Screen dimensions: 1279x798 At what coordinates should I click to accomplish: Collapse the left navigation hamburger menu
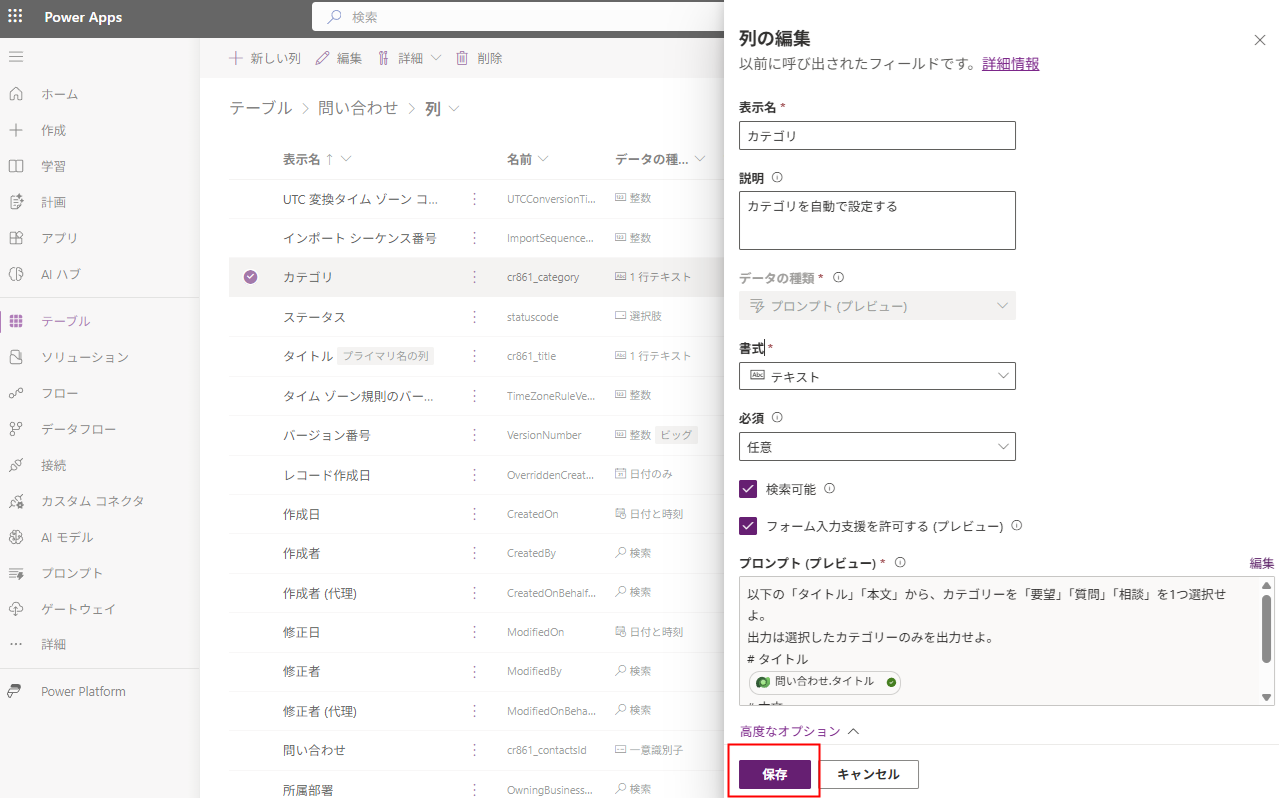(16, 57)
